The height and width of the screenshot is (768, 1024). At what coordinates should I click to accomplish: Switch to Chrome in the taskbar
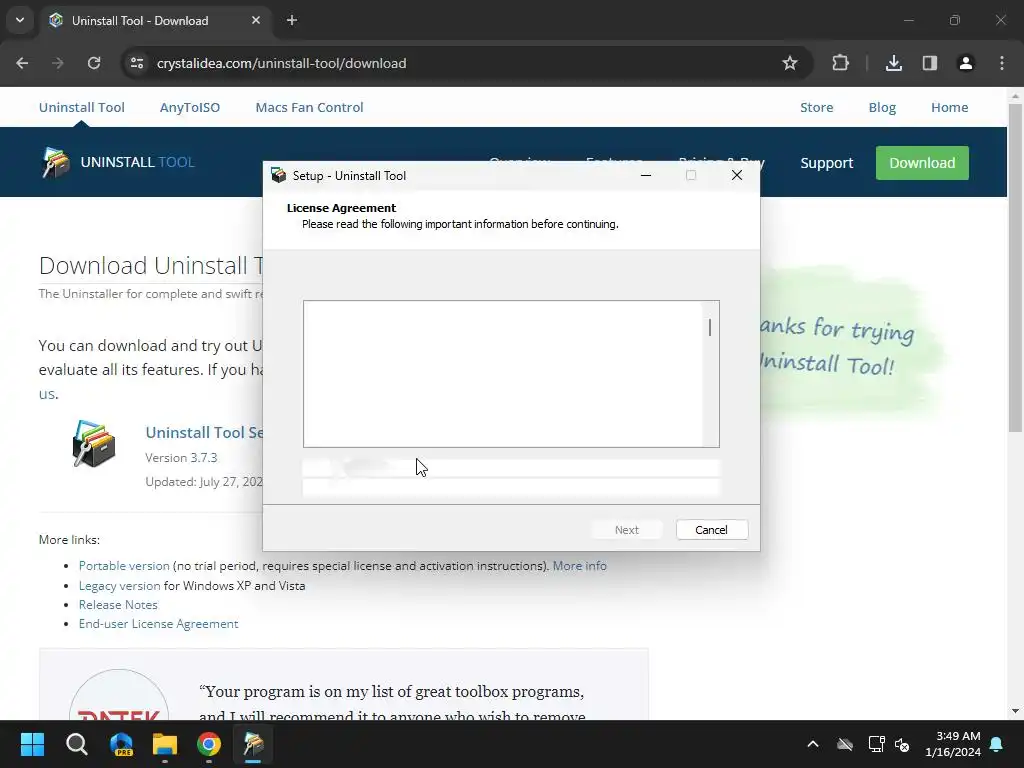pyautogui.click(x=209, y=744)
